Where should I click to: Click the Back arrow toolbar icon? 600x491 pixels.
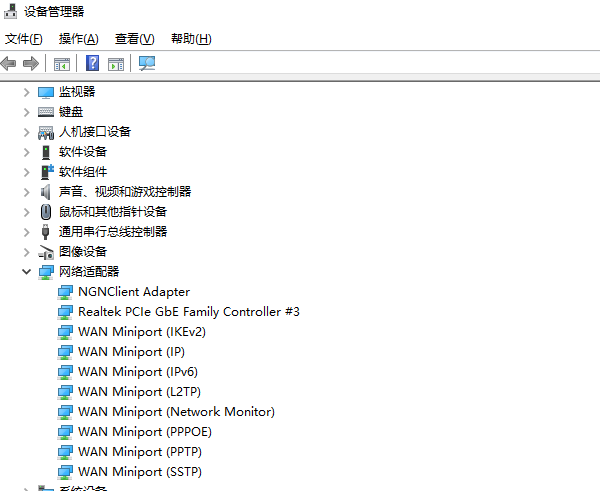[x=9, y=64]
